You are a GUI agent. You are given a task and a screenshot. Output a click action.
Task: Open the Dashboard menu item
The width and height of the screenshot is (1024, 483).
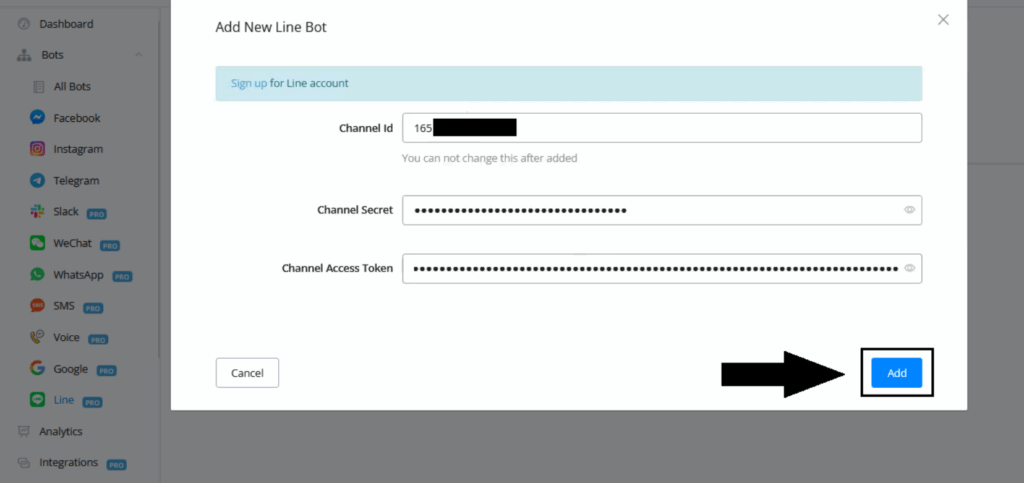point(65,24)
